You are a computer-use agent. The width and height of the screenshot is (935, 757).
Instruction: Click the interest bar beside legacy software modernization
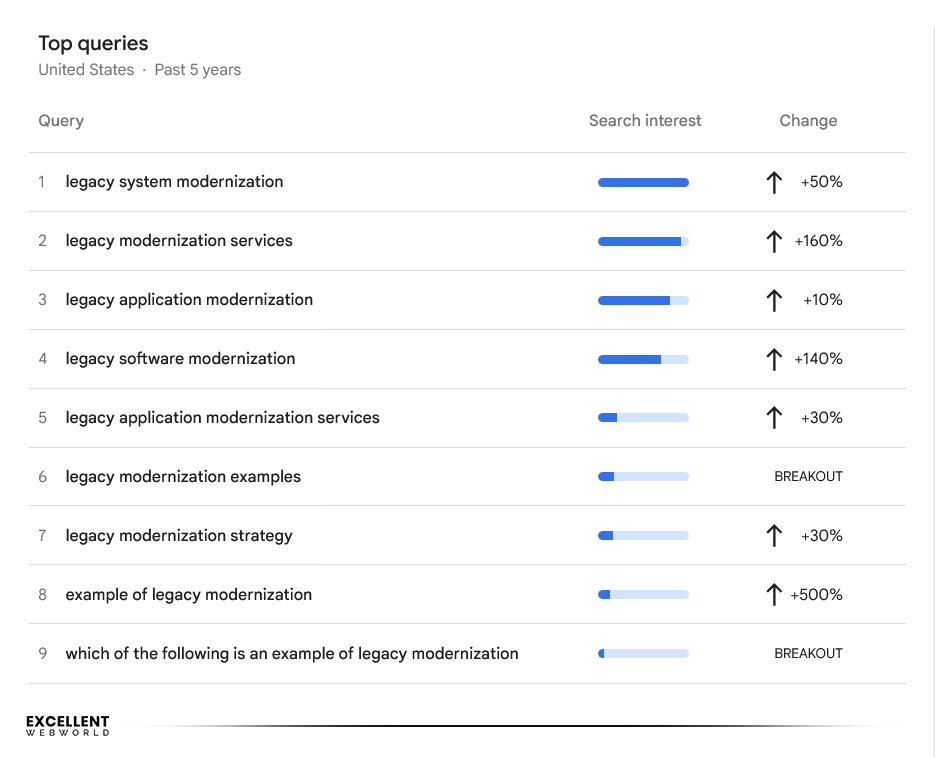pyautogui.click(x=643, y=359)
